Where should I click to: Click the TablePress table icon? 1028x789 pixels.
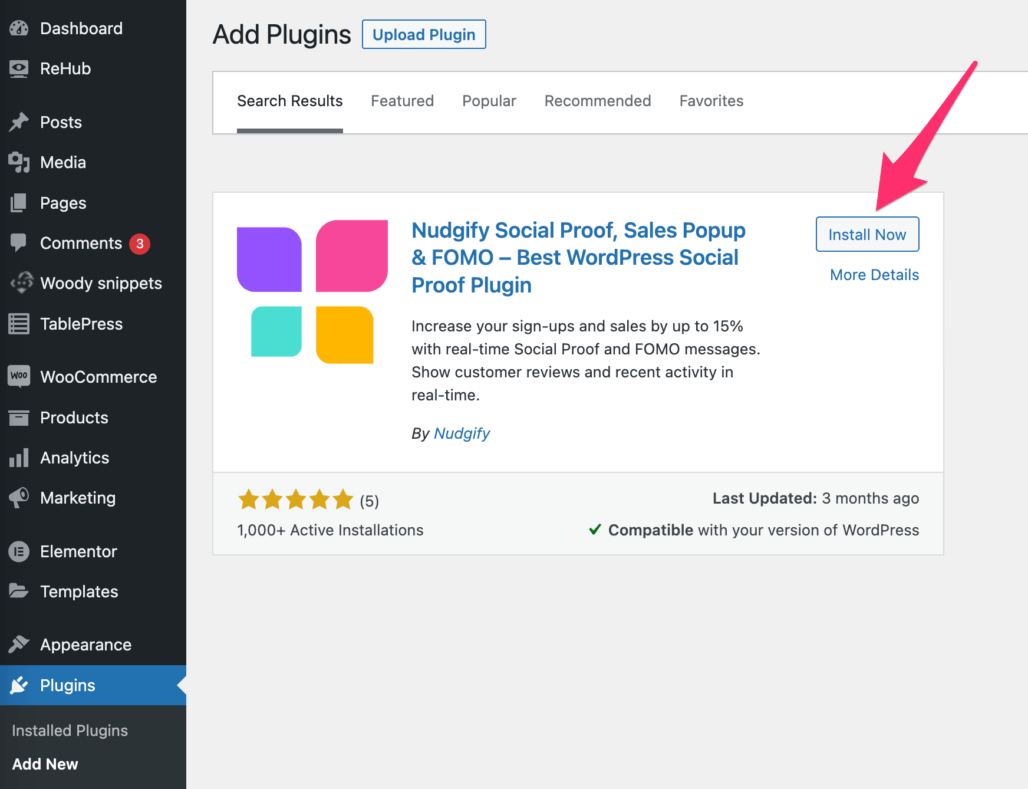point(19,323)
